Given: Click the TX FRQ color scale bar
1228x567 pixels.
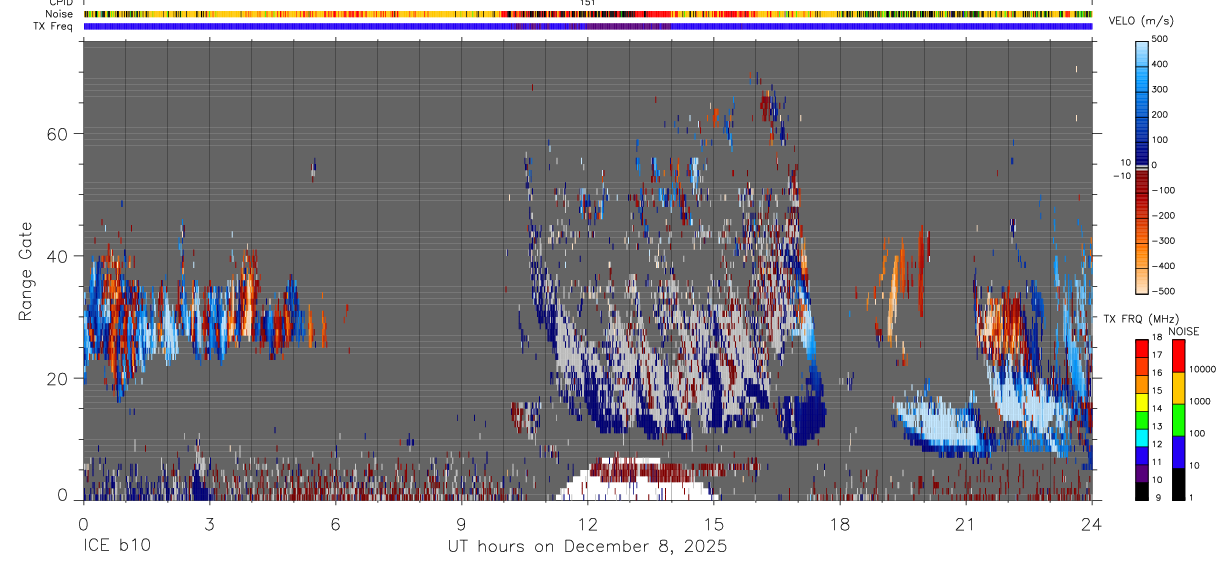Looking at the screenshot, I should [1142, 419].
